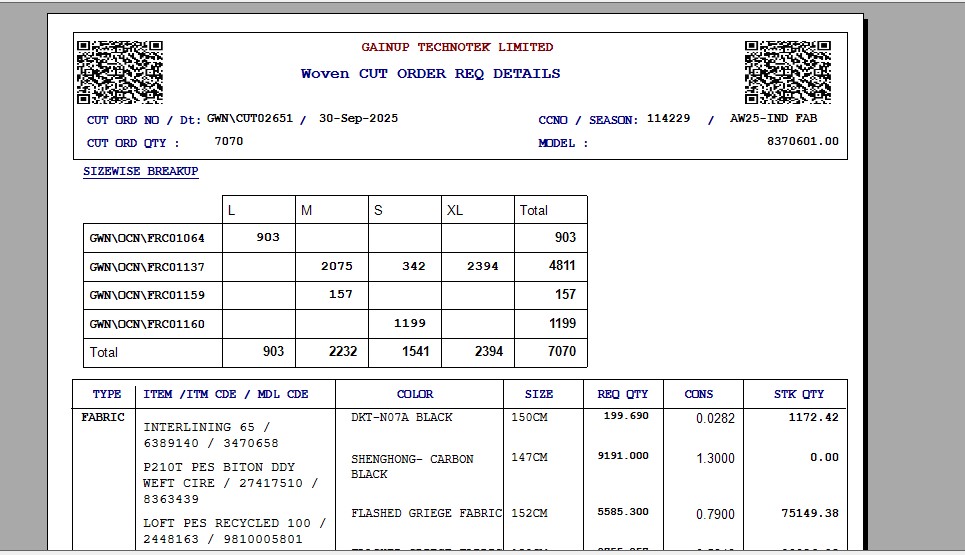Click the top-left QR code
965x555 pixels.
pos(119,72)
